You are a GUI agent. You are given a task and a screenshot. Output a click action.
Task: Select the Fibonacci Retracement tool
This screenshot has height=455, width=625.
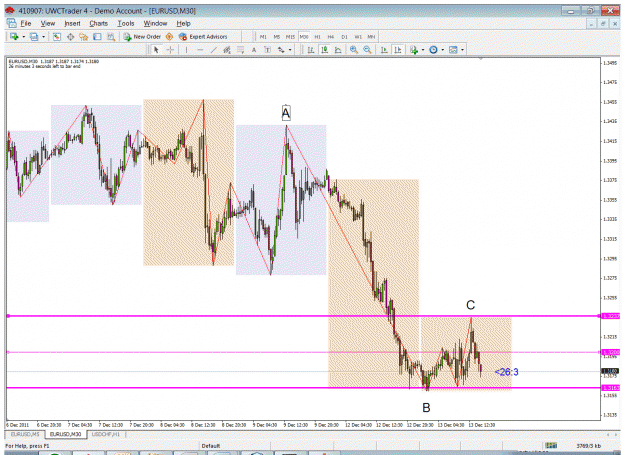pyautogui.click(x=241, y=50)
